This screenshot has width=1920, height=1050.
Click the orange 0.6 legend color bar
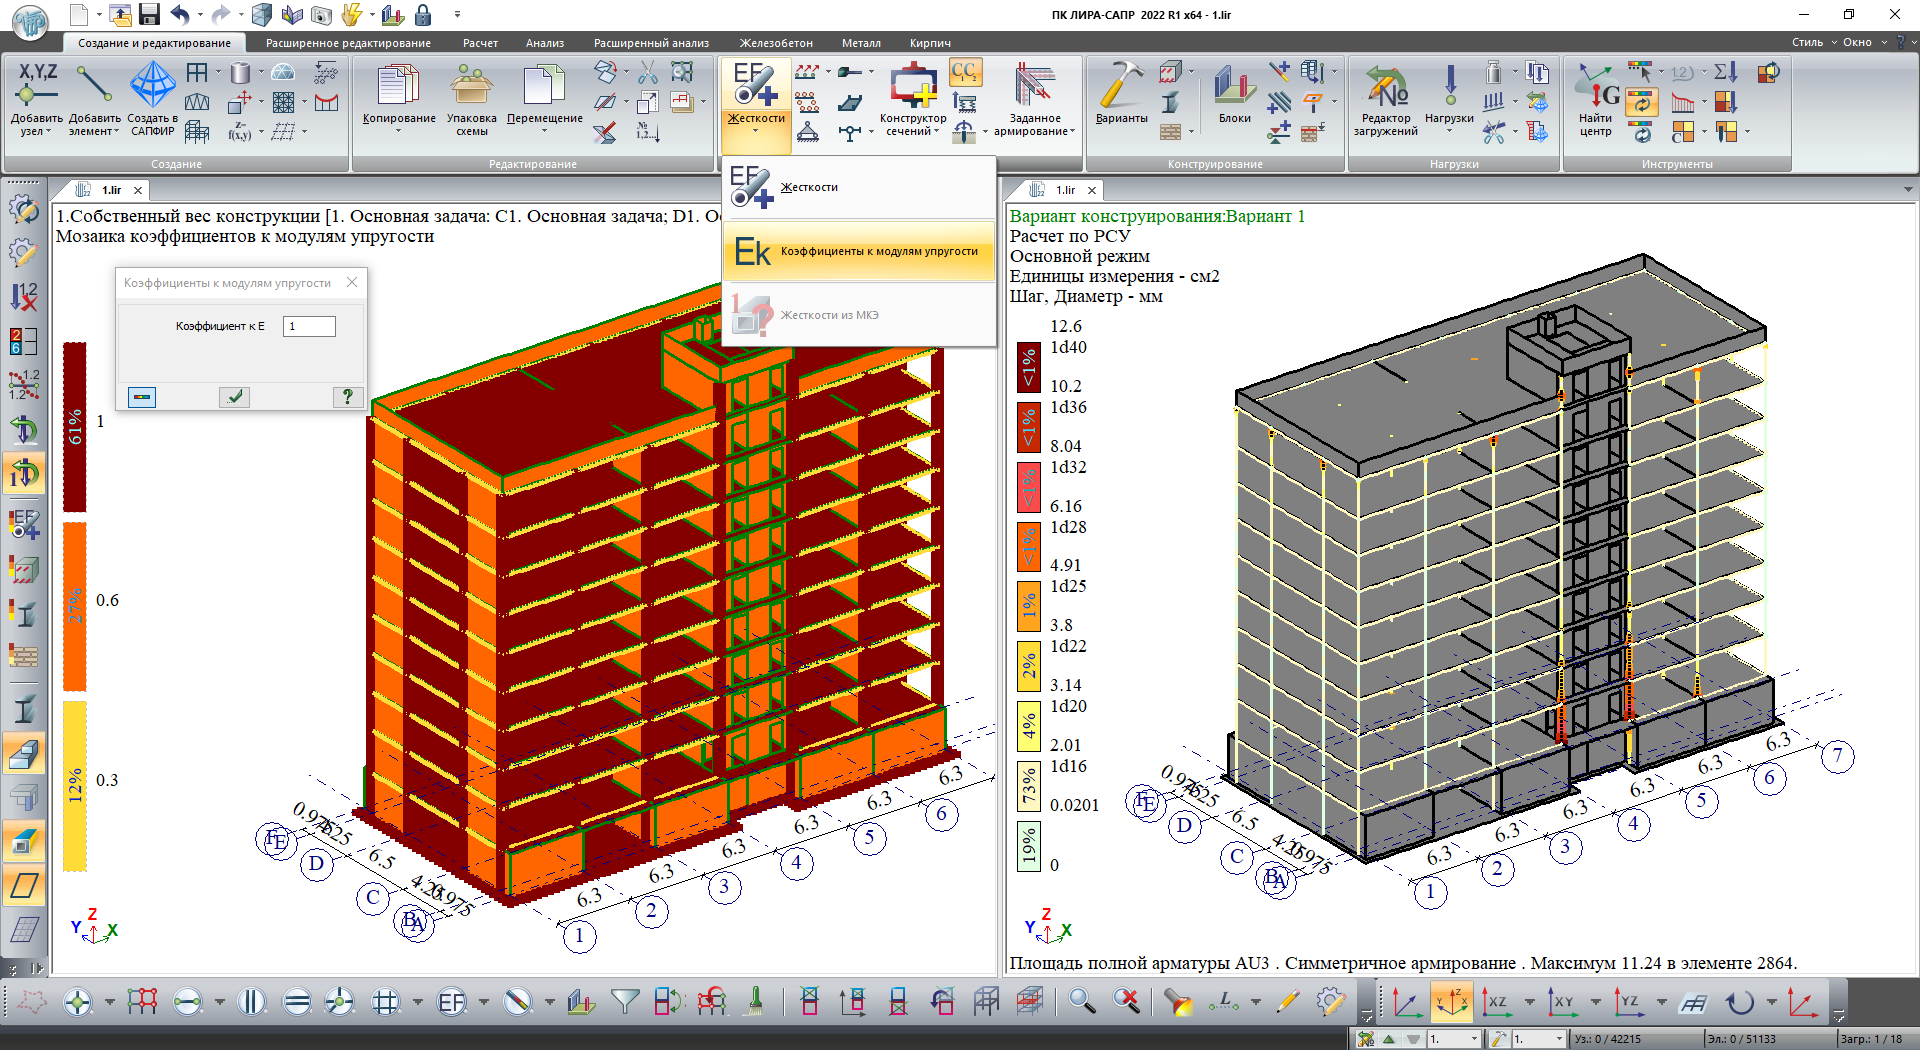coord(75,606)
